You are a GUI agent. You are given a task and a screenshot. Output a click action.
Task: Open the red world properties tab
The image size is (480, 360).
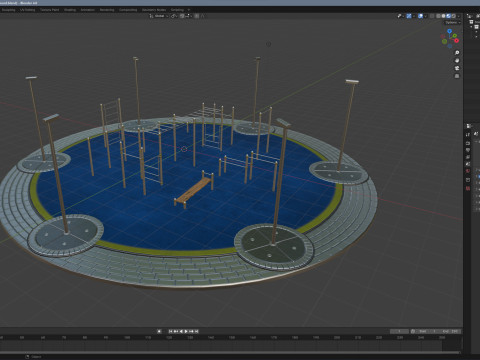[468, 171]
